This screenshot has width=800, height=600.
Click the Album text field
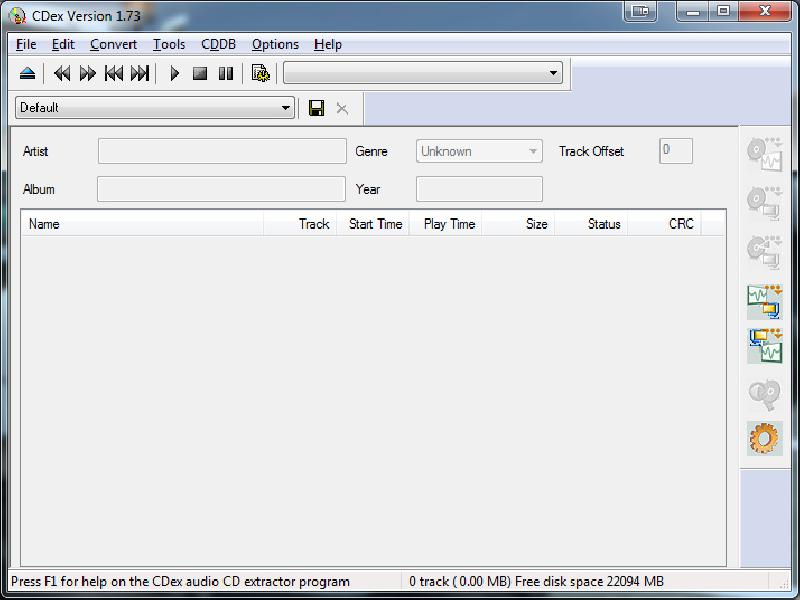tap(221, 189)
